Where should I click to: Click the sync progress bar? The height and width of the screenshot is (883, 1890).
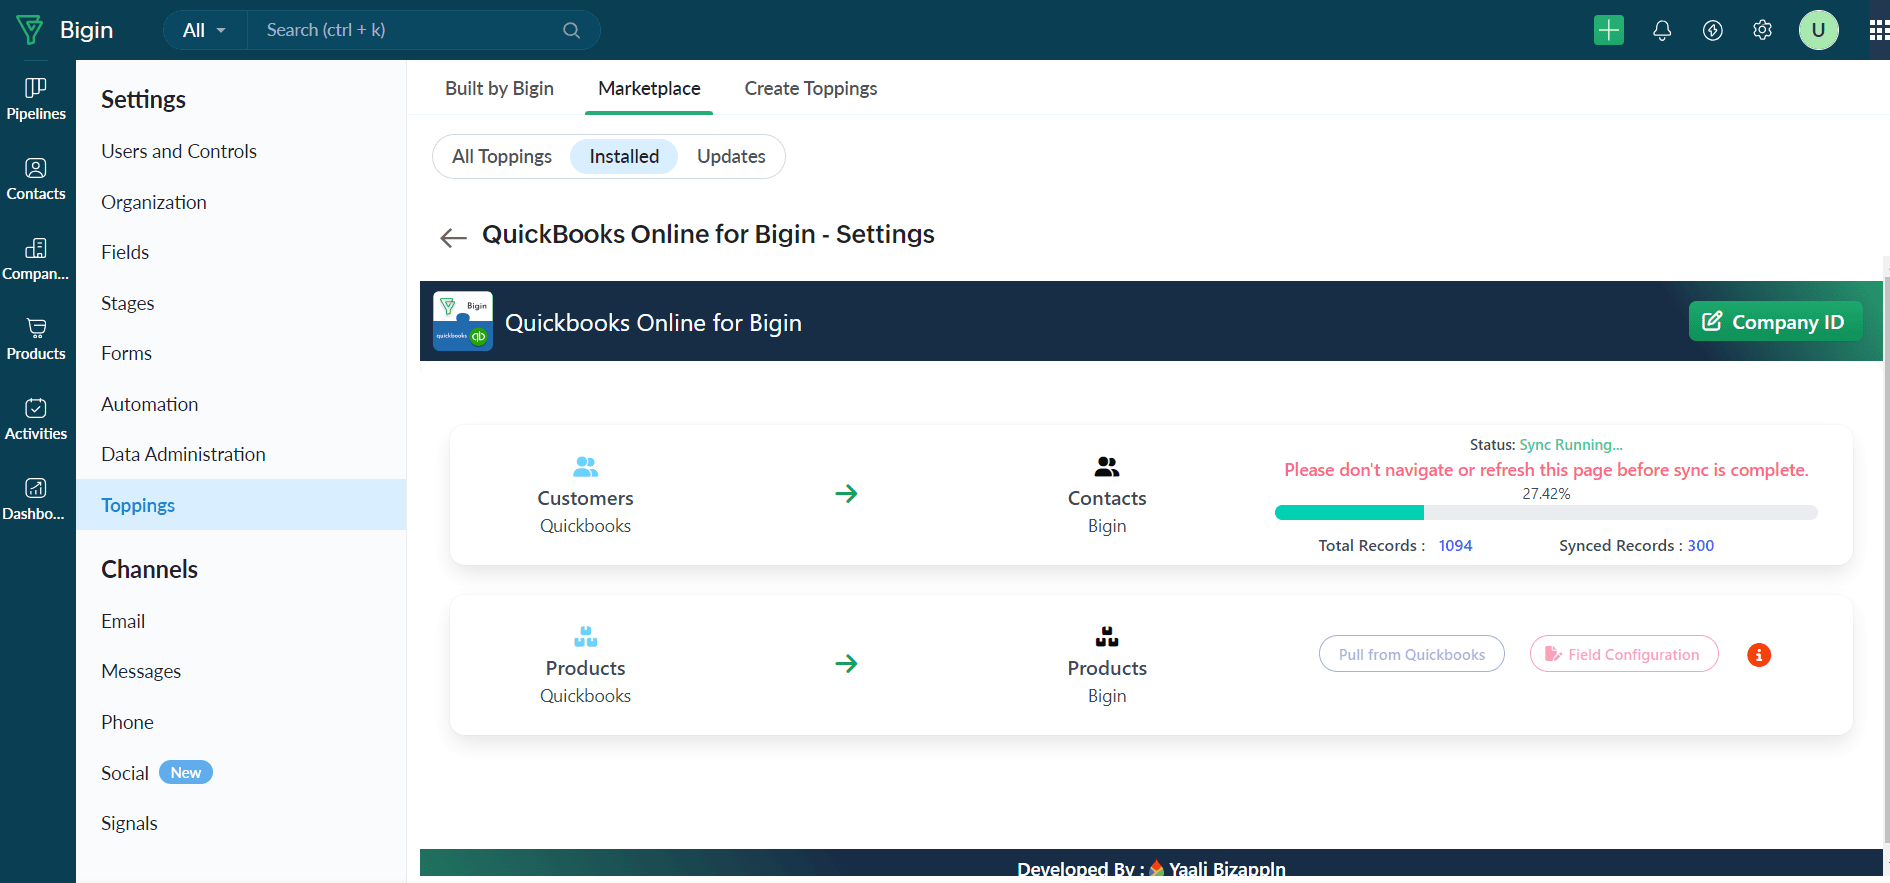tap(1545, 513)
